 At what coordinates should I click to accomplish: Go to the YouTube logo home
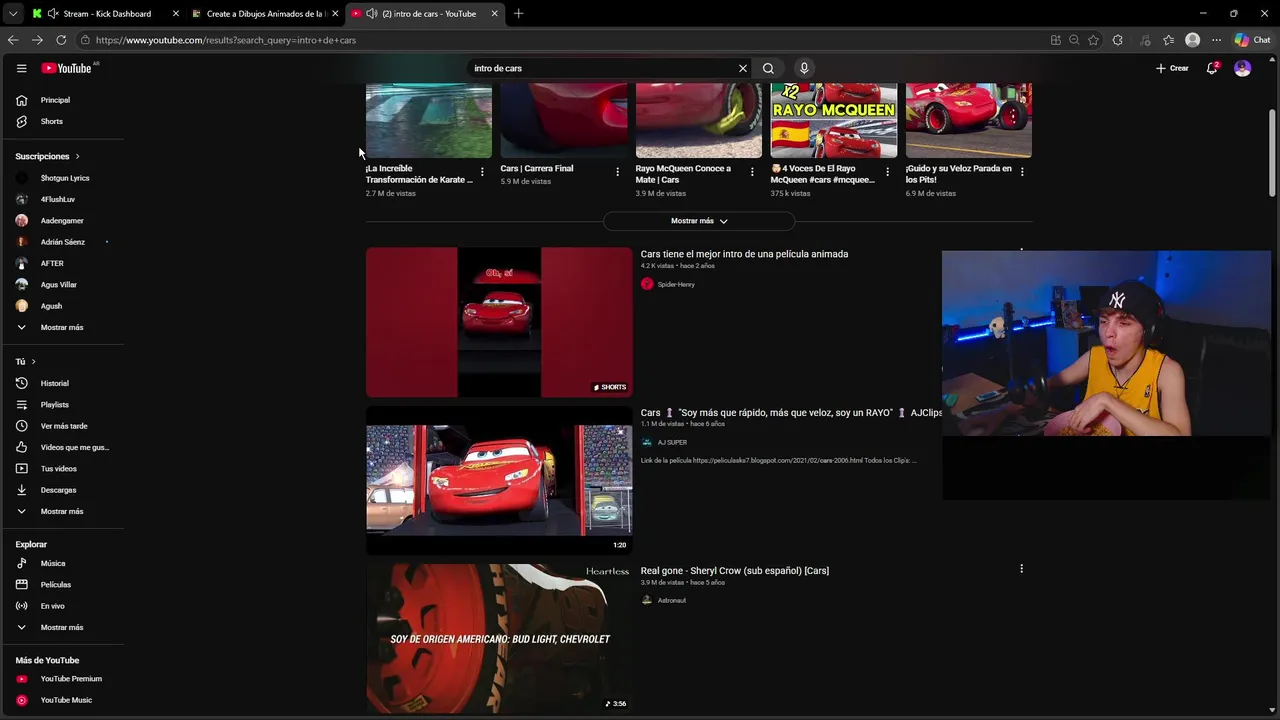[x=66, y=68]
